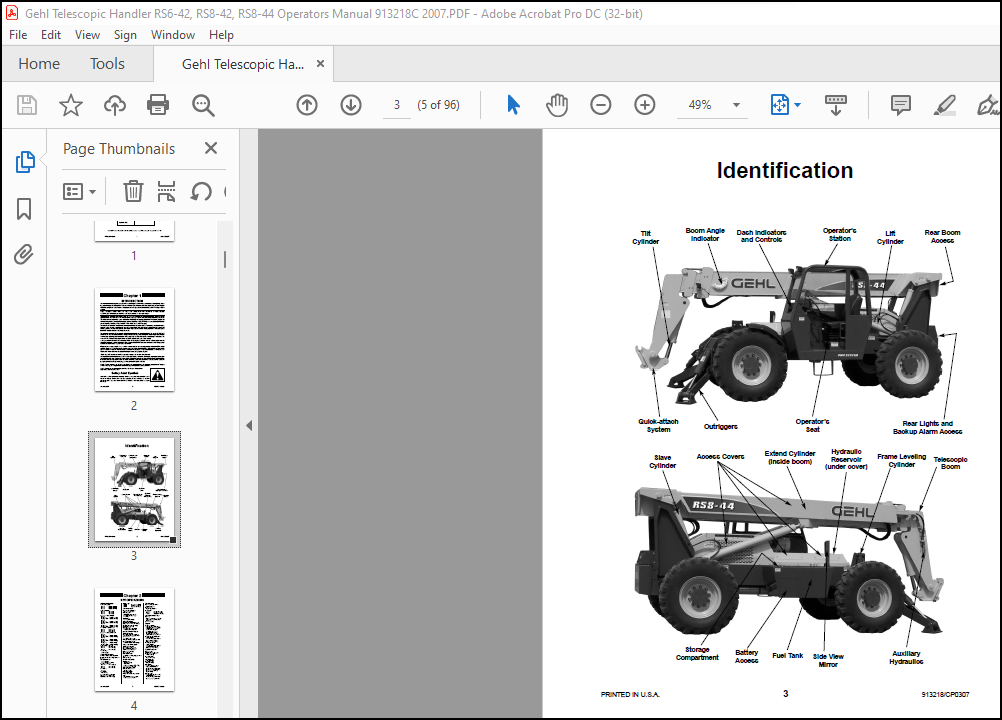Toggle the Page Thumbnails panel icon
The width and height of the screenshot is (1002, 720).
[x=24, y=162]
